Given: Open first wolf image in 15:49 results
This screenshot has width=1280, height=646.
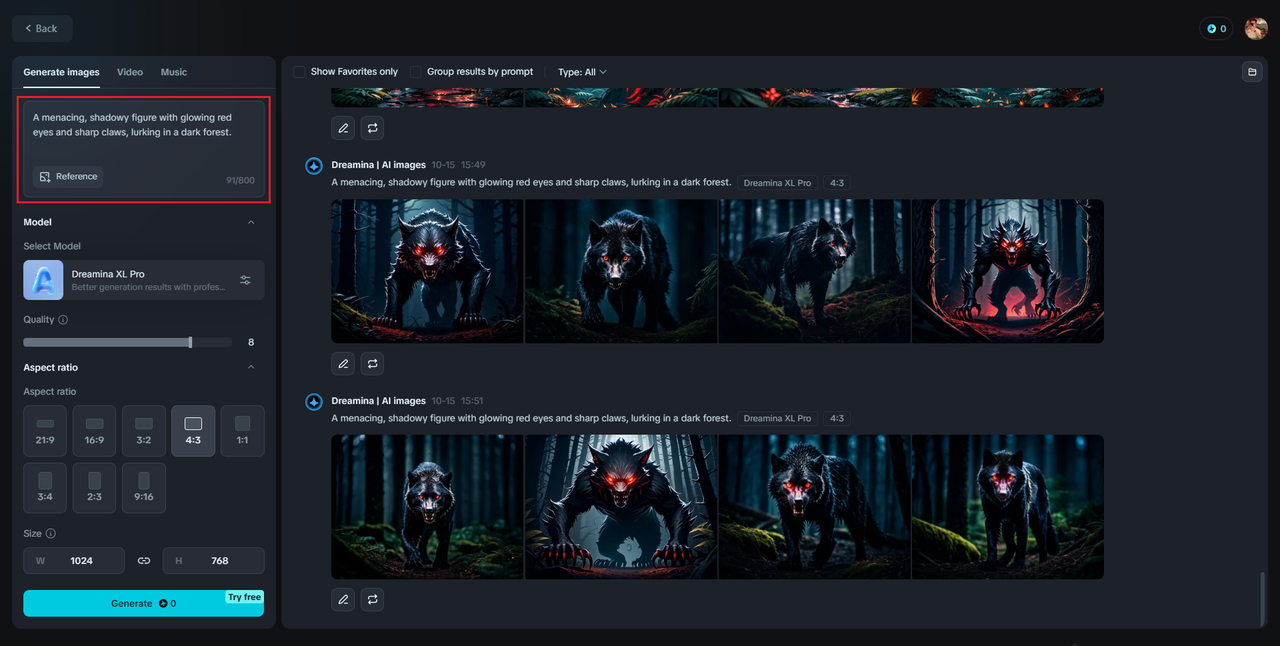Looking at the screenshot, I should coord(427,271).
